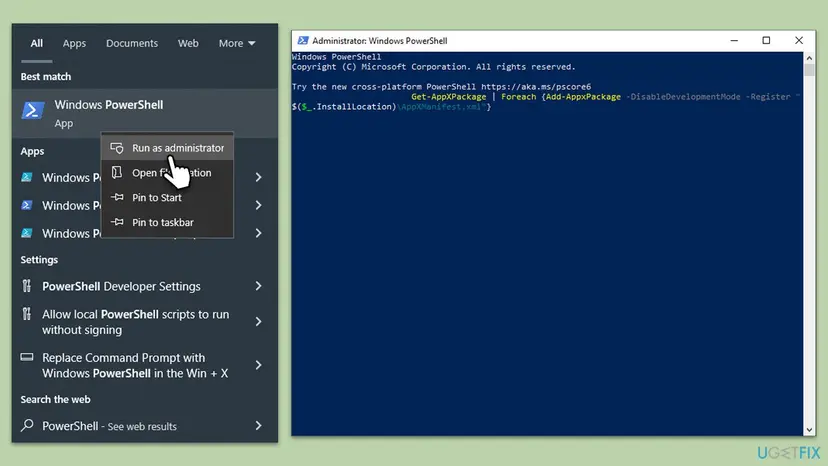The image size is (828, 466).
Task: Click the web search magnifier icon
Action: pos(27,425)
